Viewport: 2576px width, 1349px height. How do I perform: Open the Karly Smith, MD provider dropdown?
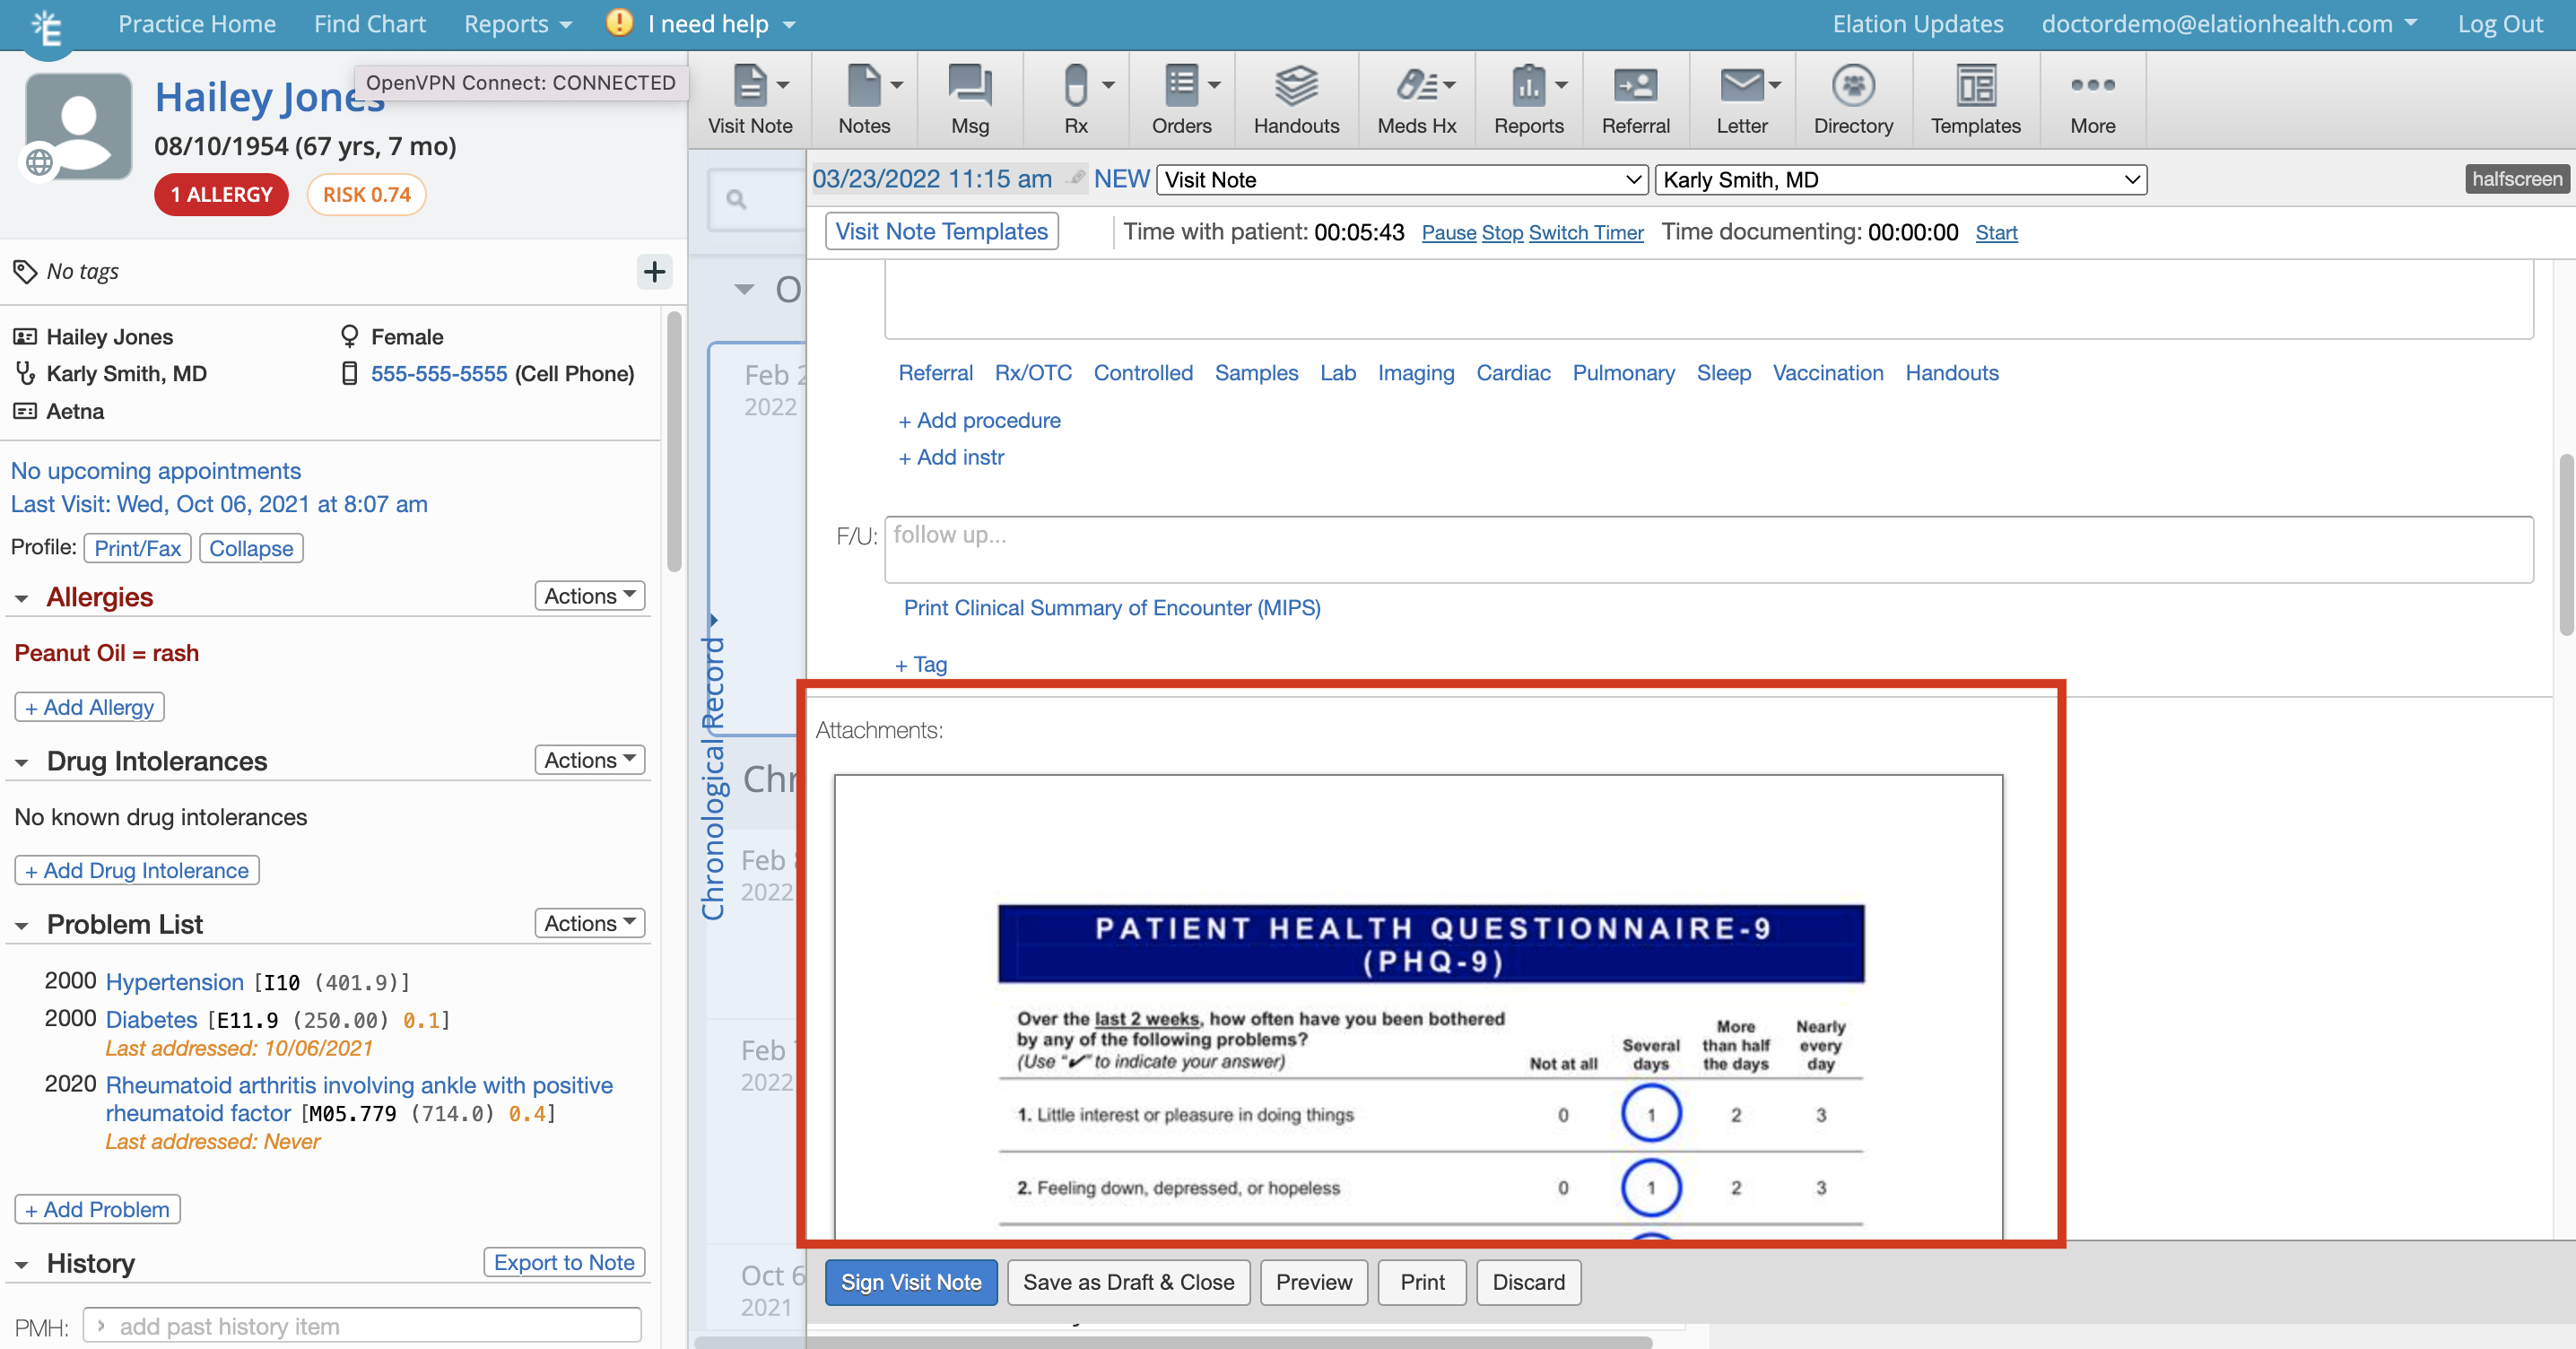pyautogui.click(x=1900, y=180)
